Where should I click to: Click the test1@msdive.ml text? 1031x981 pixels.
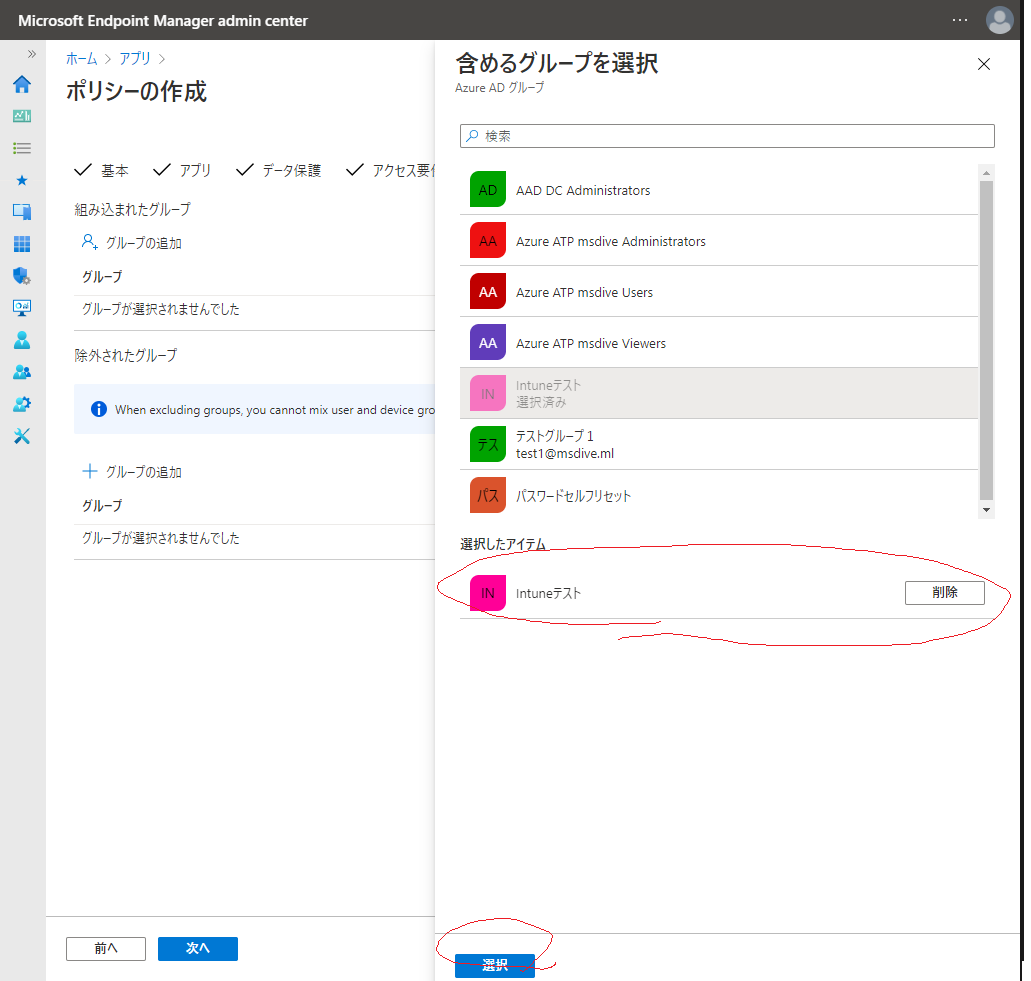tap(565, 453)
